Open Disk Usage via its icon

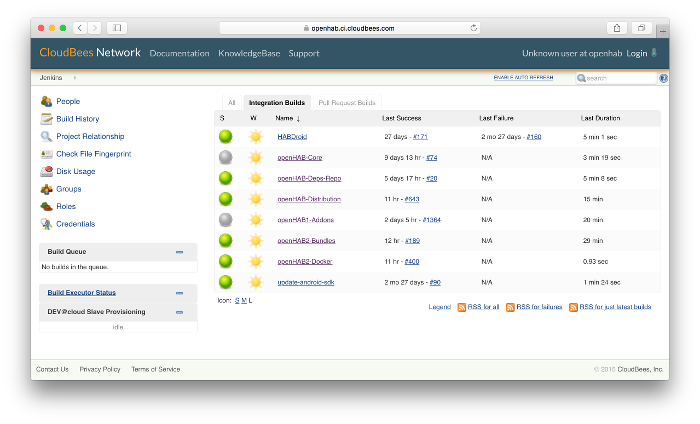(46, 171)
